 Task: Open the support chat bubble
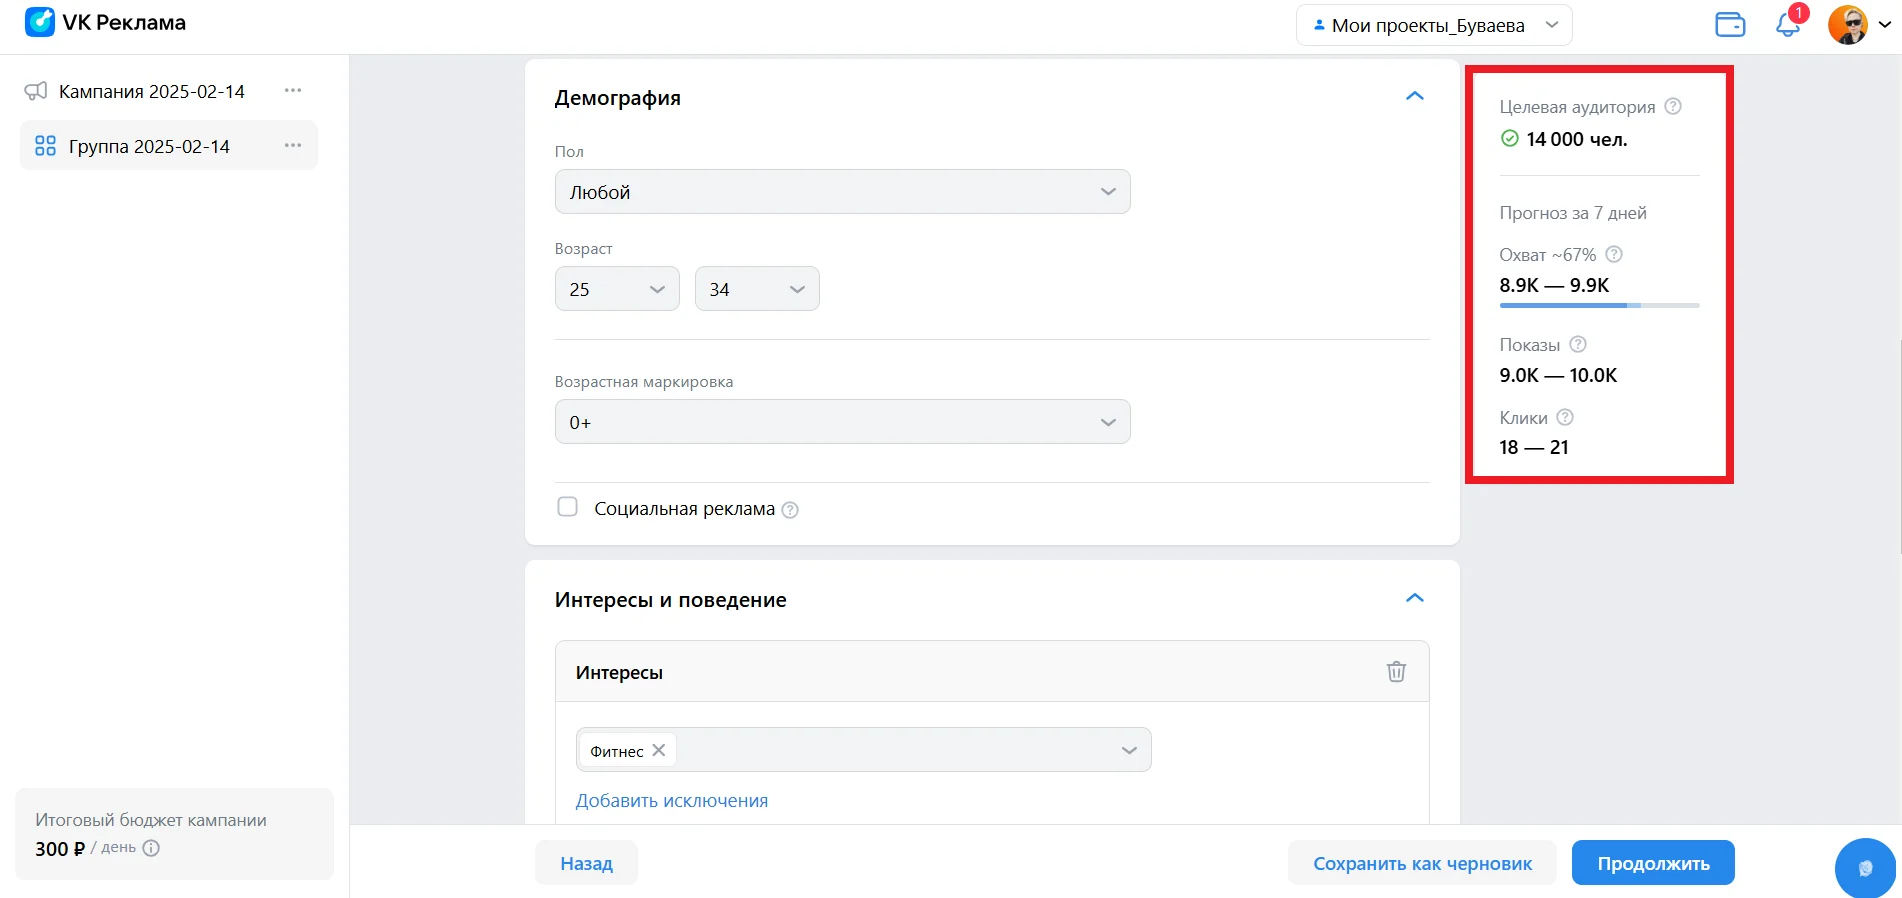pyautogui.click(x=1865, y=867)
